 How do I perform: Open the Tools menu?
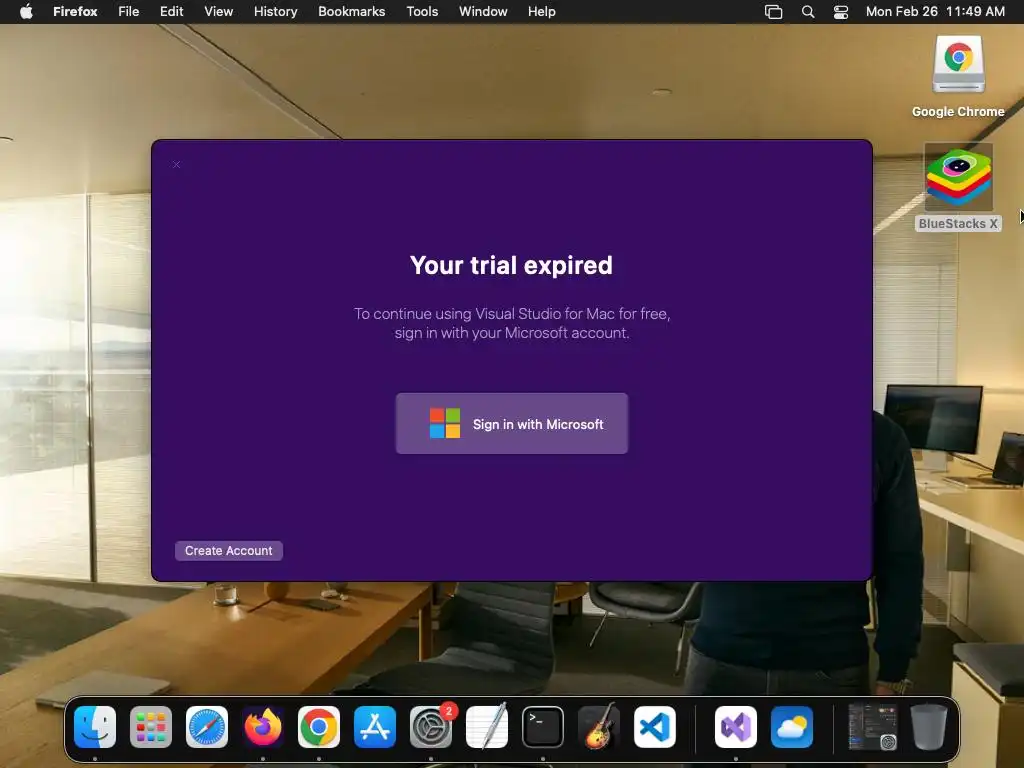point(422,12)
